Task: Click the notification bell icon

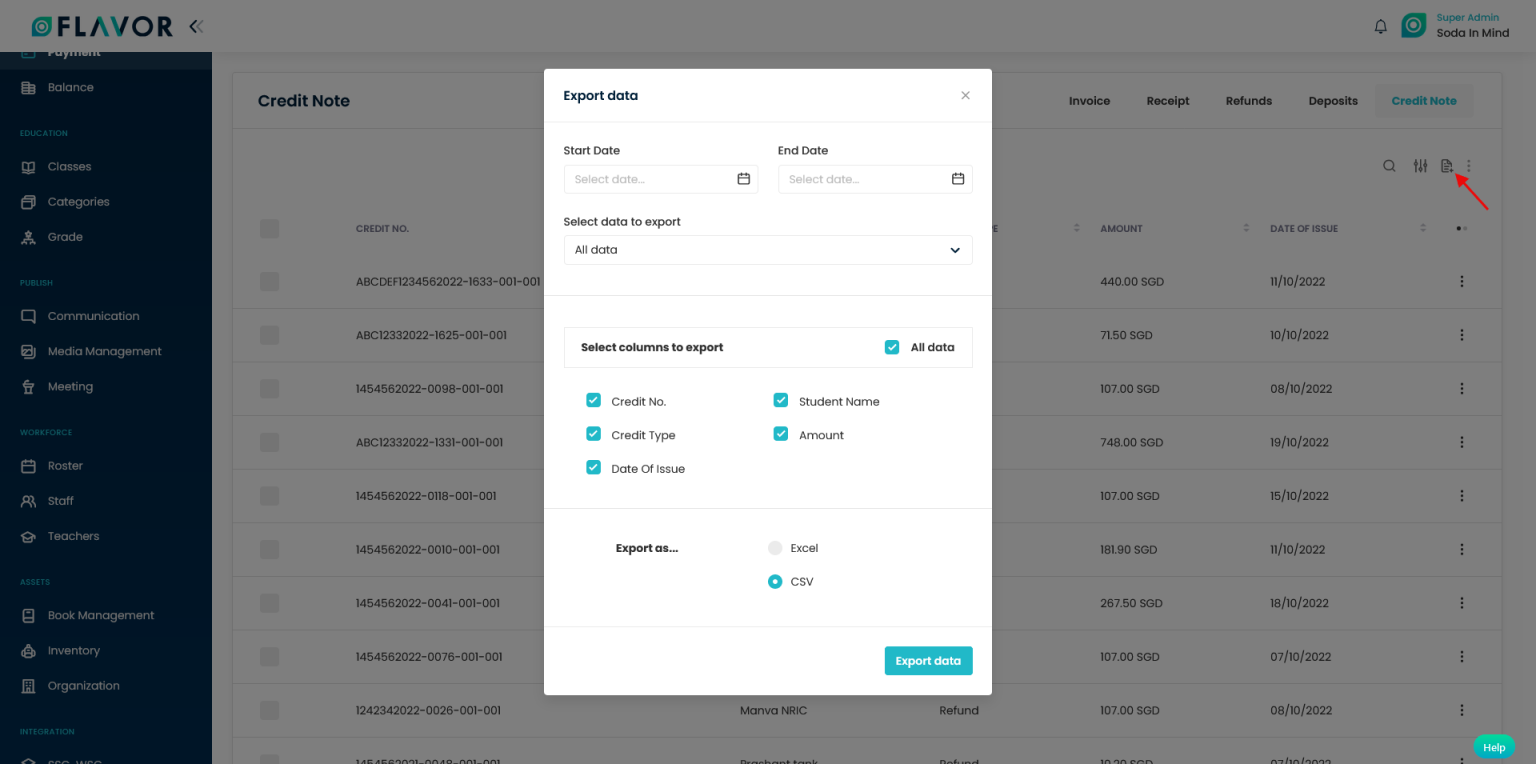Action: (x=1380, y=27)
